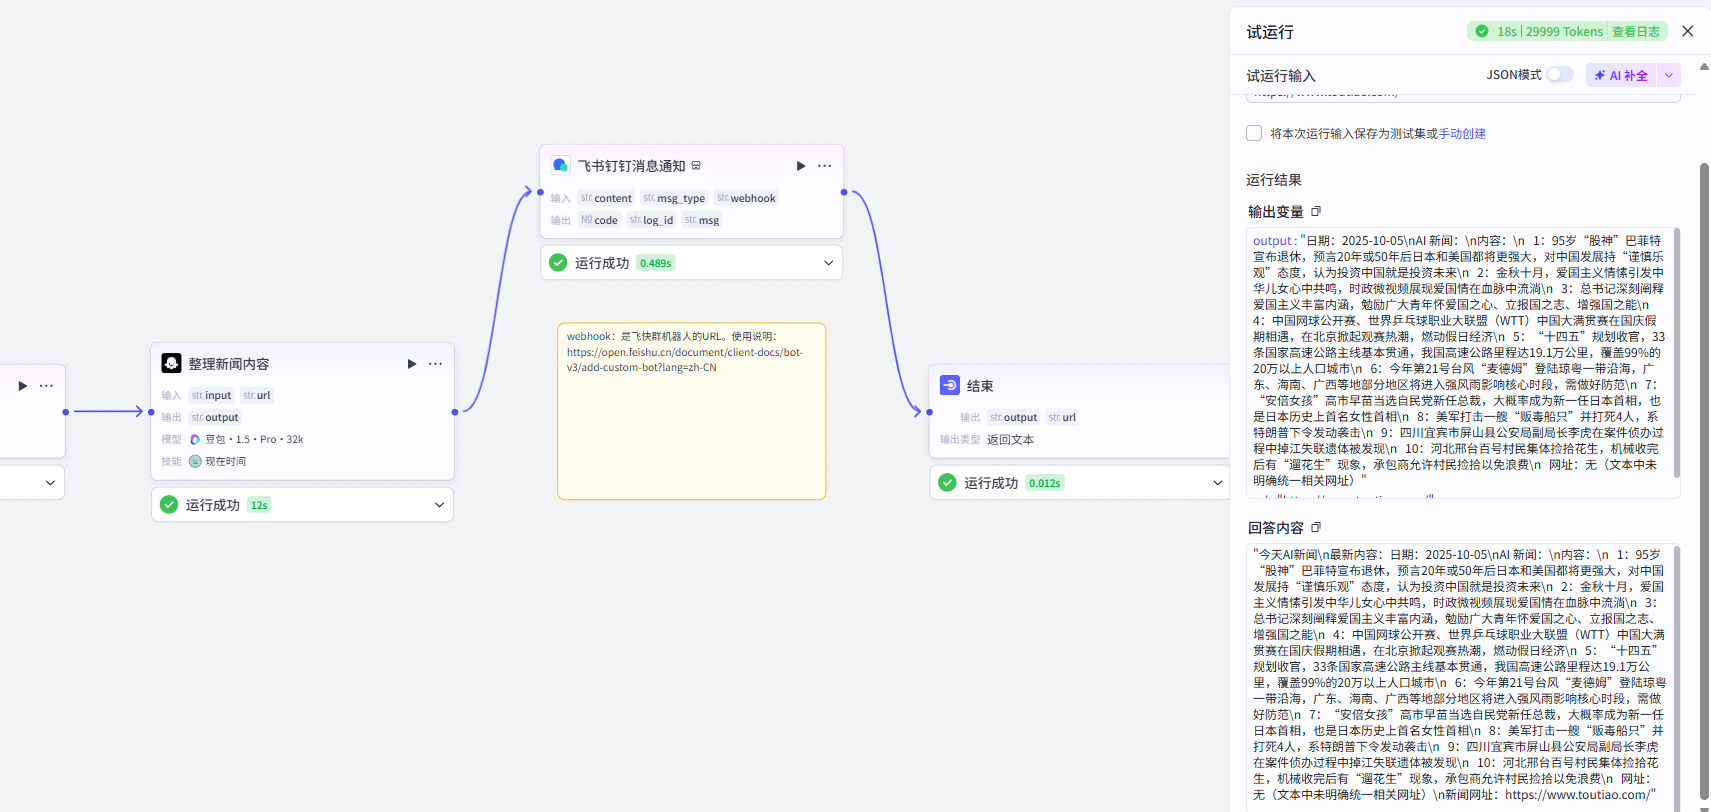Image resolution: width=1711 pixels, height=812 pixels.
Task: Expand 运行成功 12s result under 整理新闻内容
Action: click(439, 505)
